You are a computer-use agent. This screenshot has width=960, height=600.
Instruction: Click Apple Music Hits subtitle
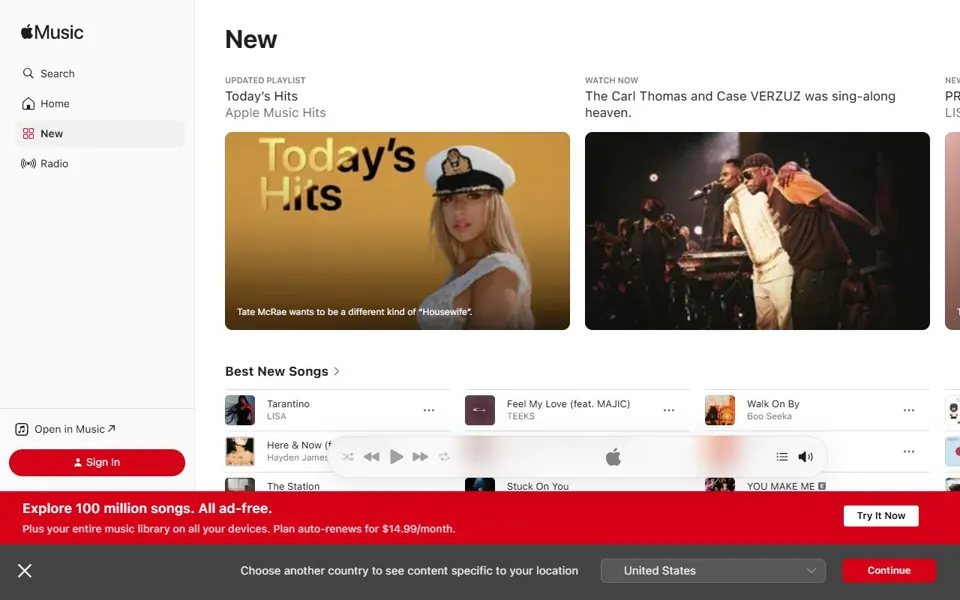click(276, 113)
